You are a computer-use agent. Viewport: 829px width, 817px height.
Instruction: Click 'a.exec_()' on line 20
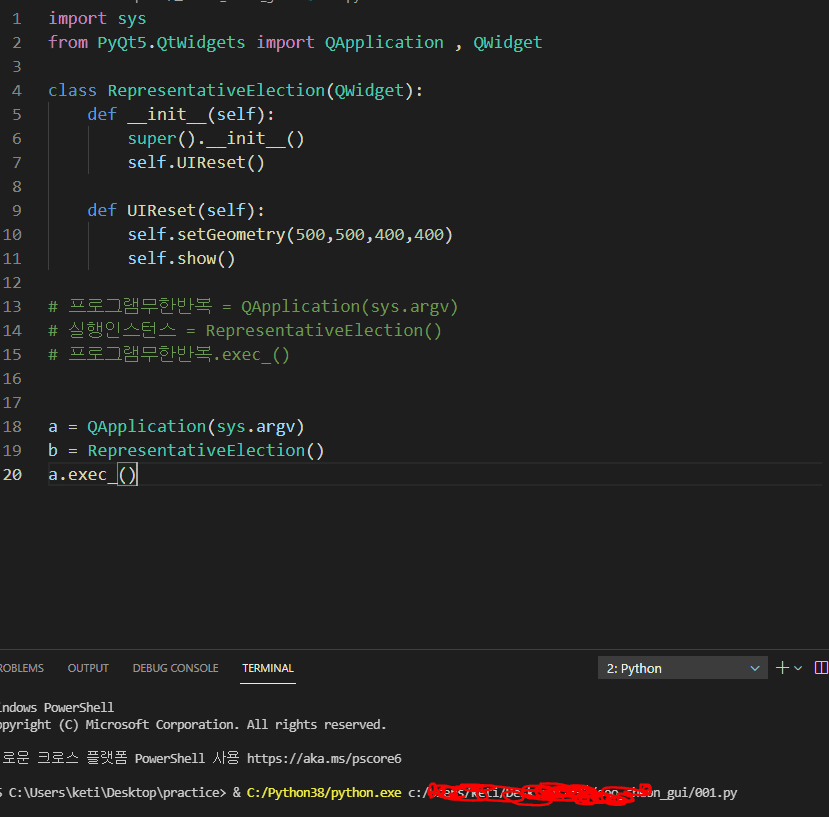click(x=93, y=474)
